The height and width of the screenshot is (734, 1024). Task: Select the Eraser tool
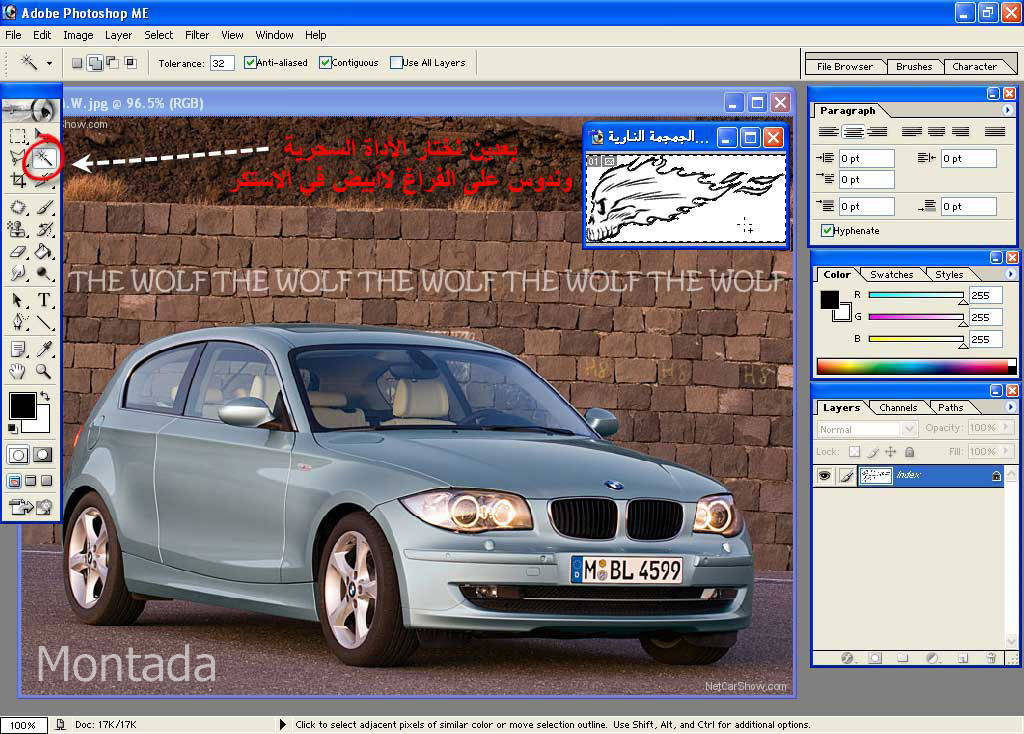coord(18,251)
